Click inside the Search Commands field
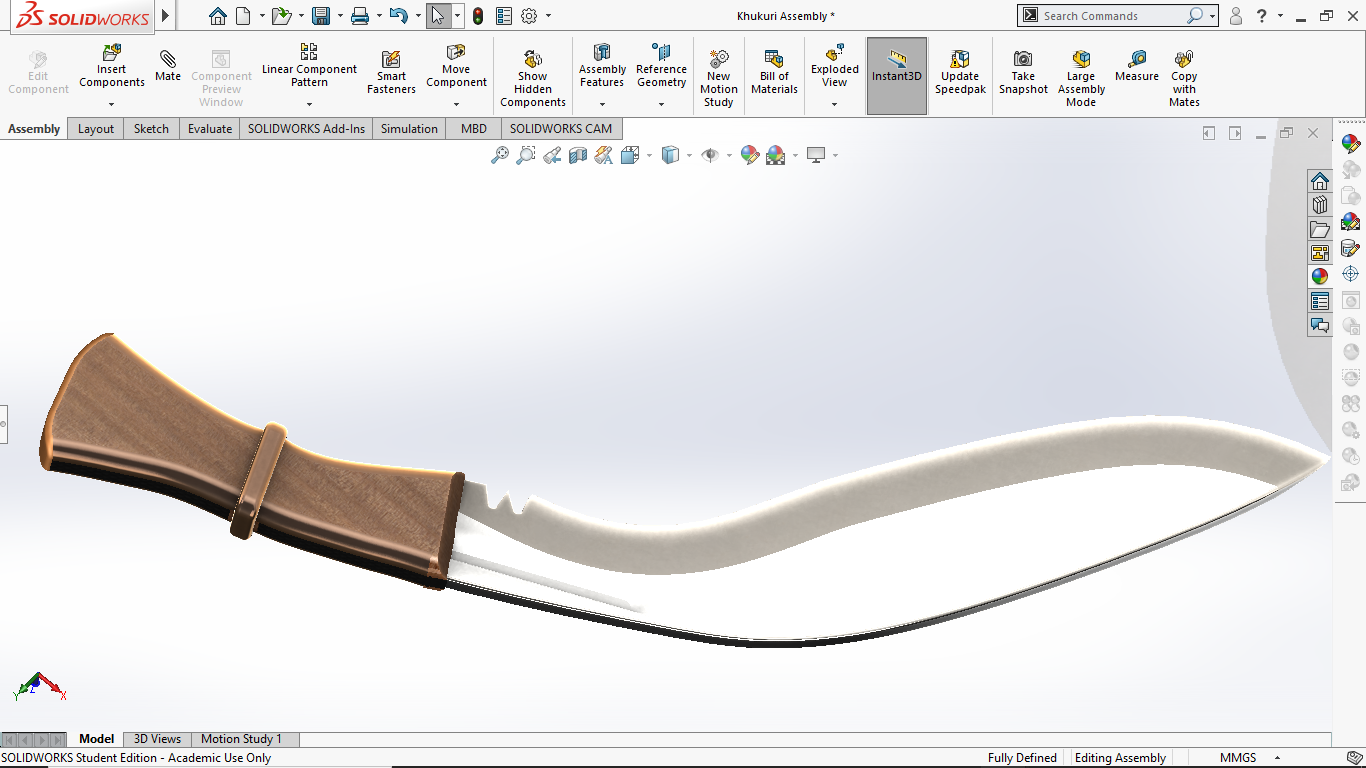Viewport: 1366px width, 768px height. 1112,16
